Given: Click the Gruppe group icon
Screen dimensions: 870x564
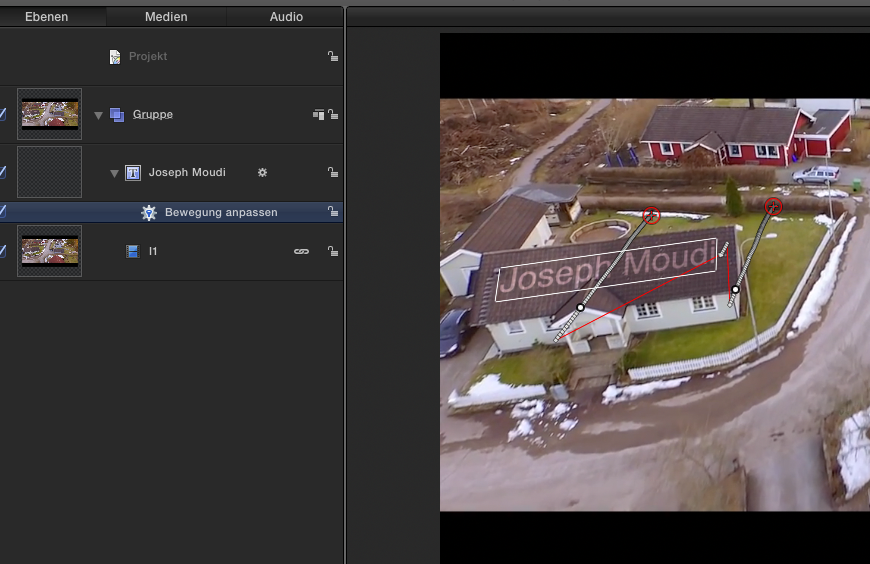Looking at the screenshot, I should [x=117, y=114].
